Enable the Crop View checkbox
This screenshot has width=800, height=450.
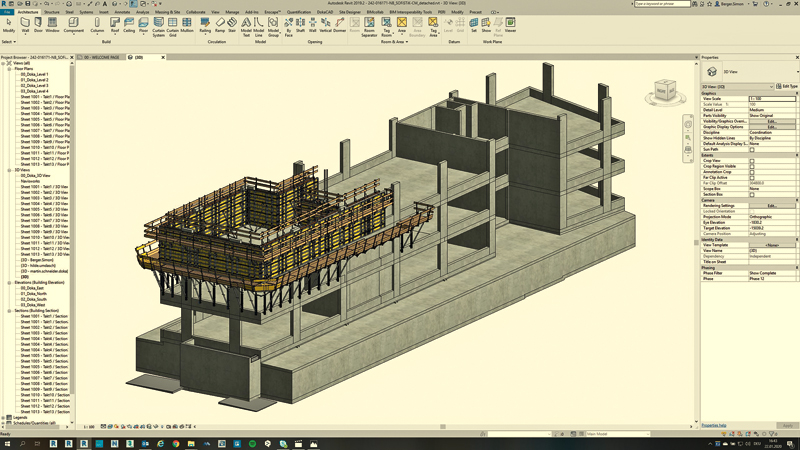752,161
